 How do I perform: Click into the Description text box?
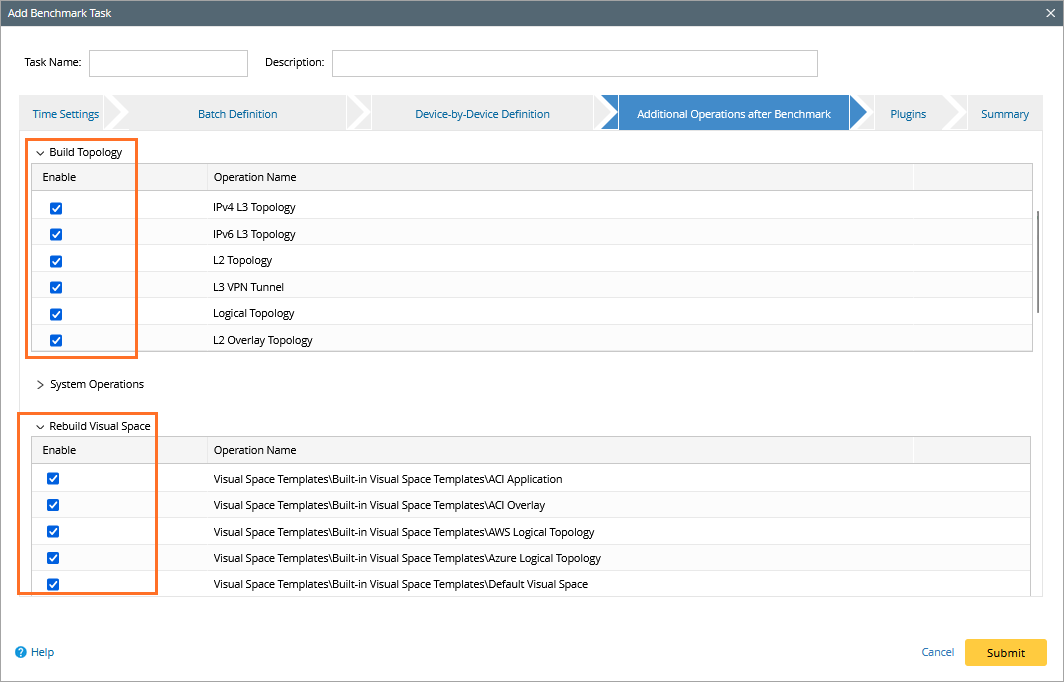[x=574, y=63]
